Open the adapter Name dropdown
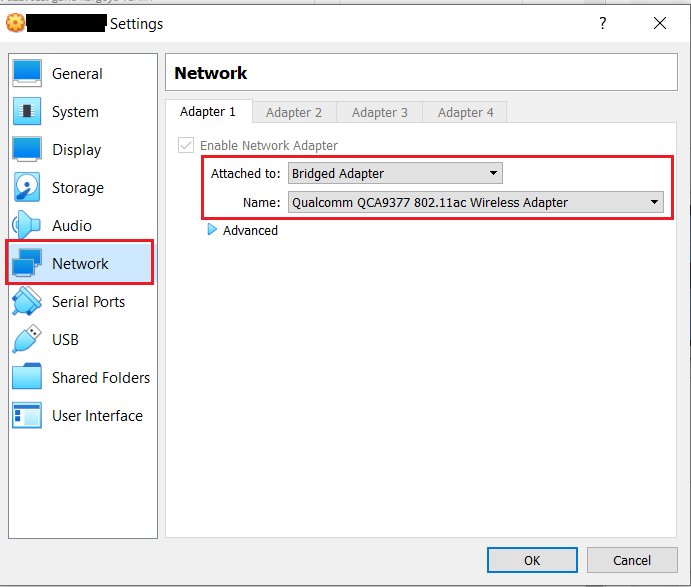Screen dimensions: 691x587 [x=475, y=202]
